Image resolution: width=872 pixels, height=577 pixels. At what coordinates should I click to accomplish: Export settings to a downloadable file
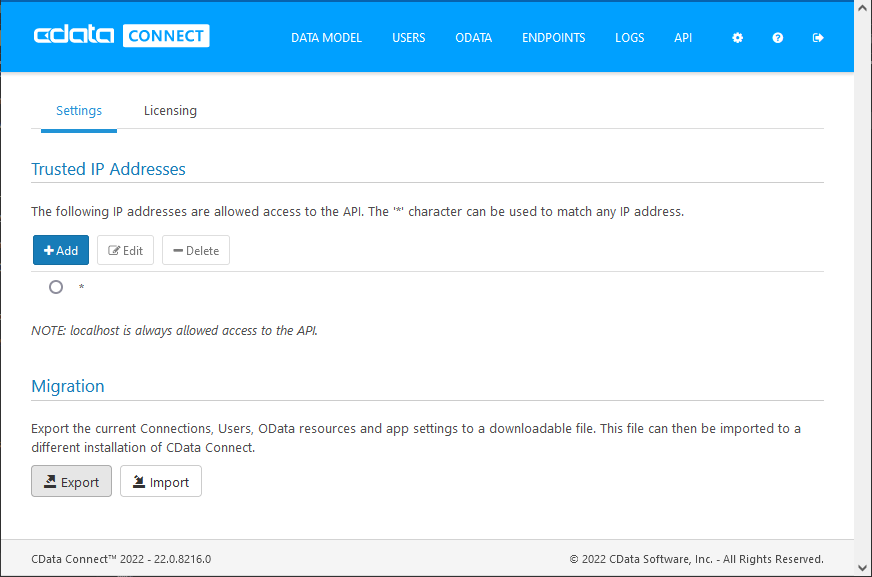click(x=71, y=481)
